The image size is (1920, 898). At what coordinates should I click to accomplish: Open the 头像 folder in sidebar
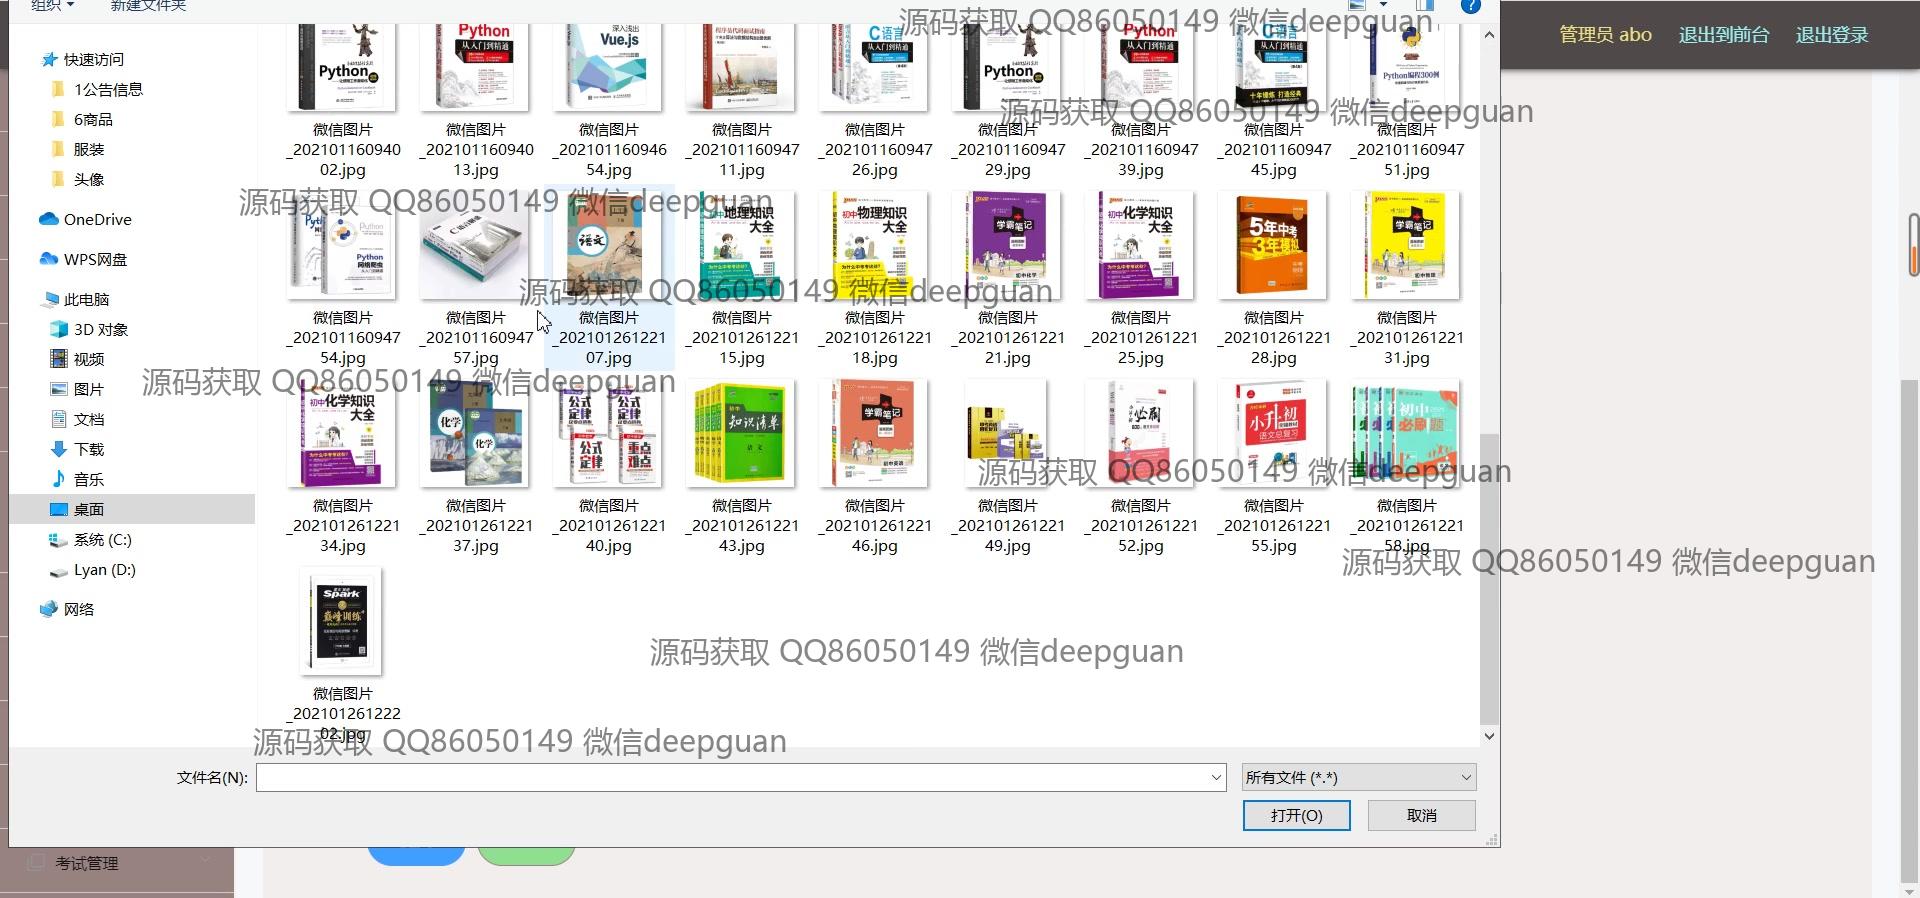click(78, 179)
